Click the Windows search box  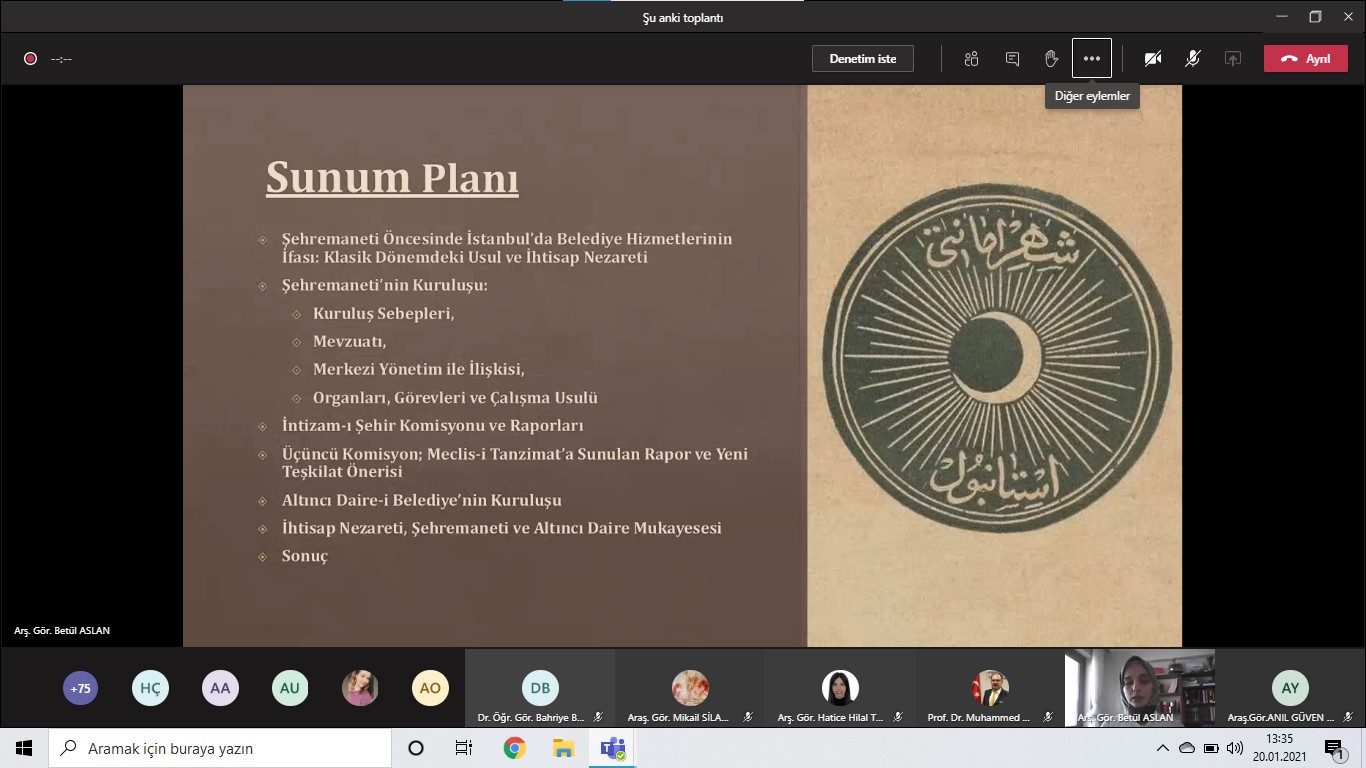pos(220,748)
